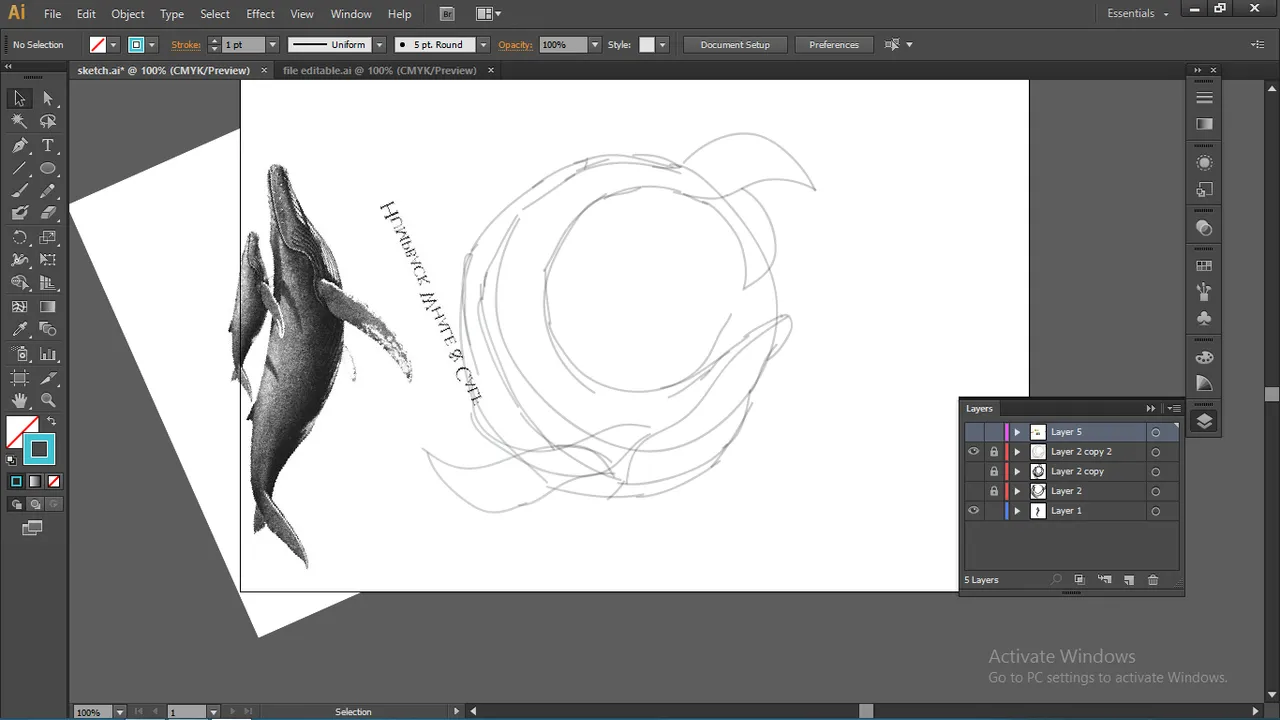Select the Shape Builder tool
This screenshot has width=1280, height=720.
tap(19, 283)
